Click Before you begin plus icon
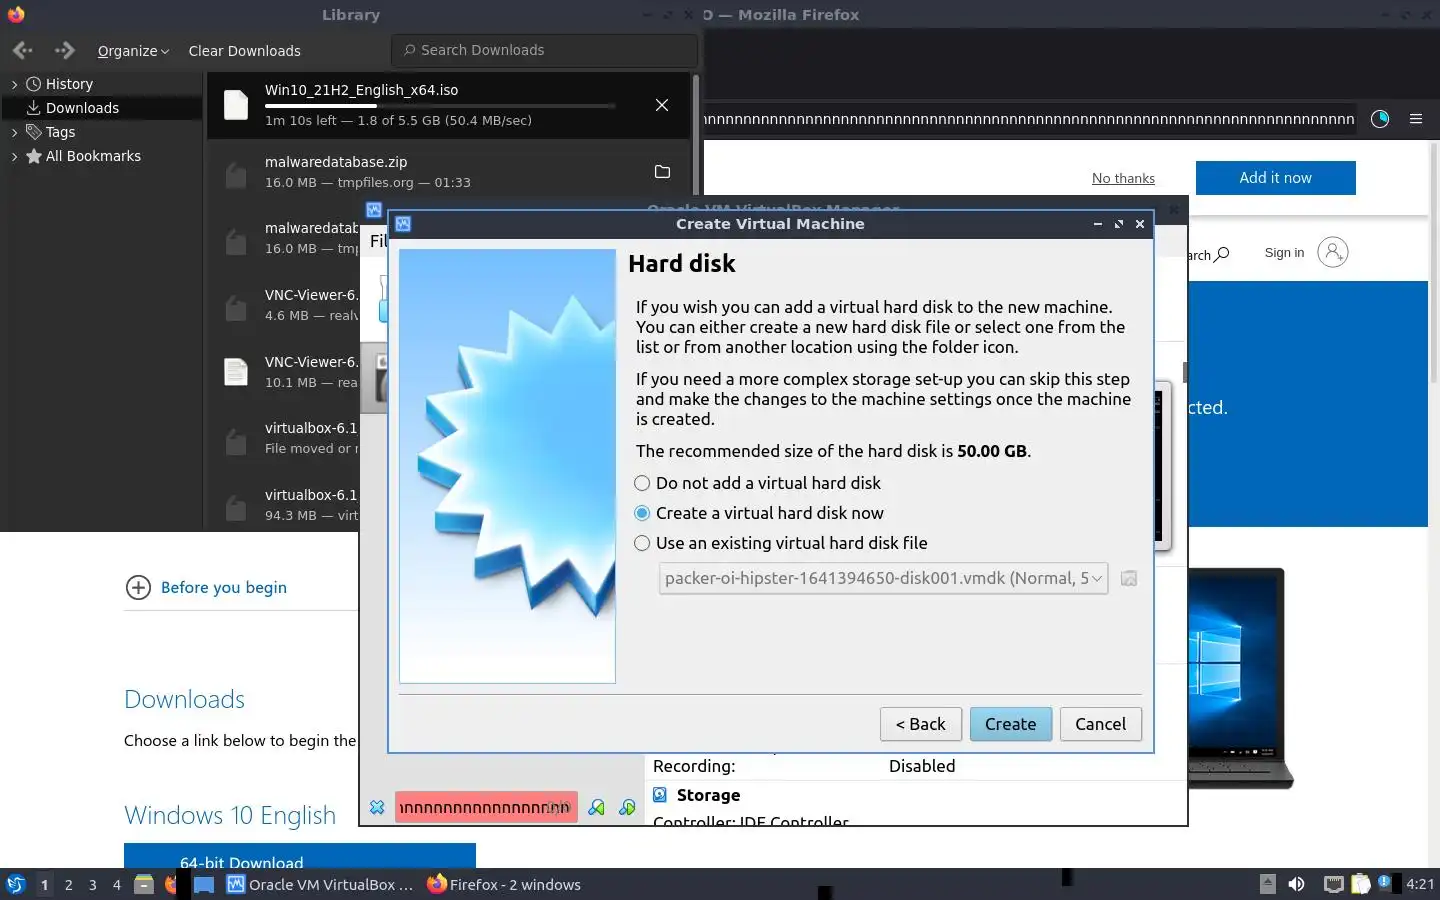The image size is (1440, 900). click(x=138, y=587)
